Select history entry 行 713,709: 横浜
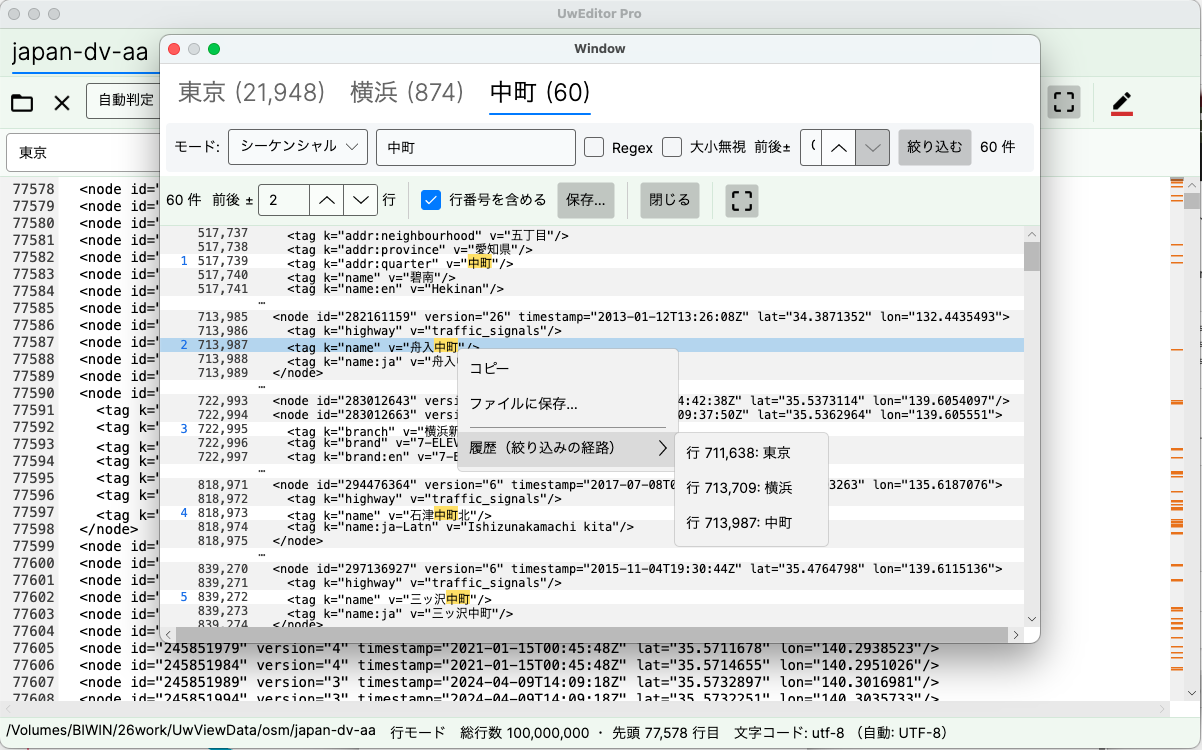1202x750 pixels. 752,488
